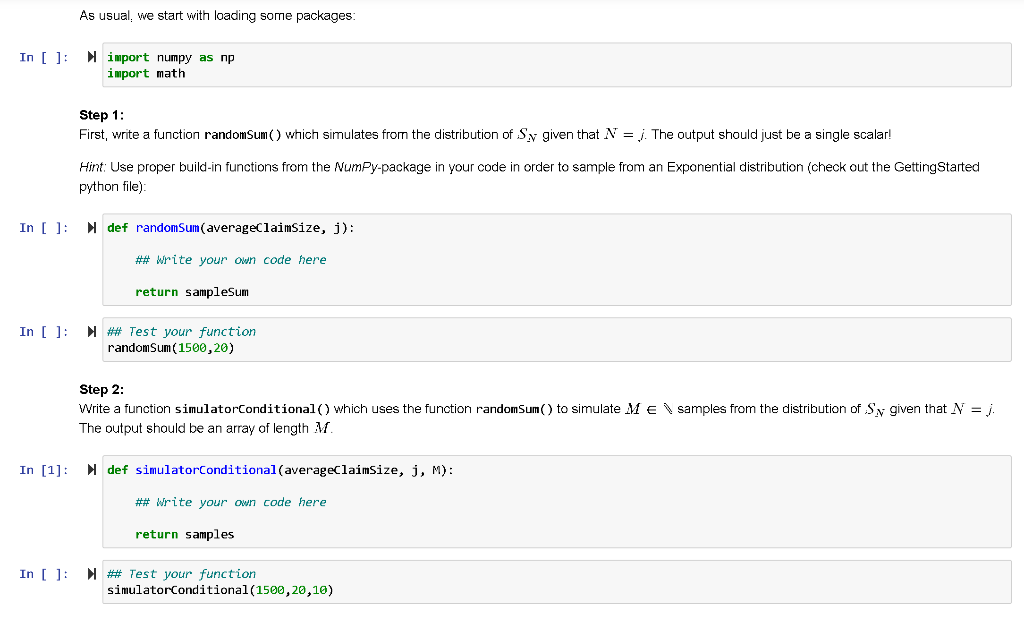The image size is (1024, 623).
Task: Click inside the import numpy code cell
Action: (x=556, y=65)
